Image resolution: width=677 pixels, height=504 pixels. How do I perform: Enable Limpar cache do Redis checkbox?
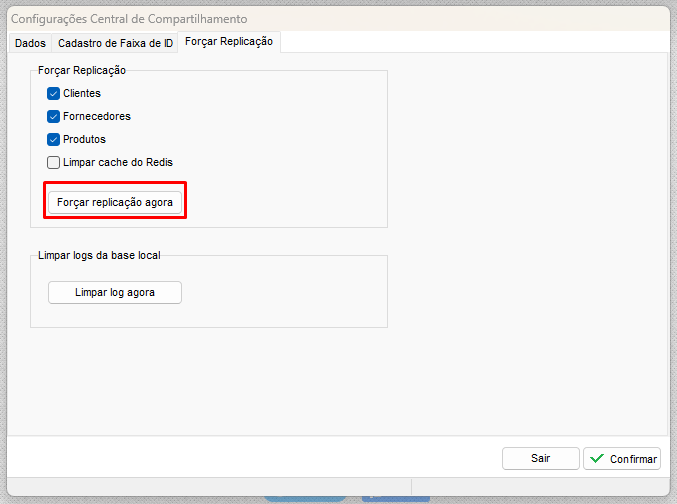coord(54,162)
